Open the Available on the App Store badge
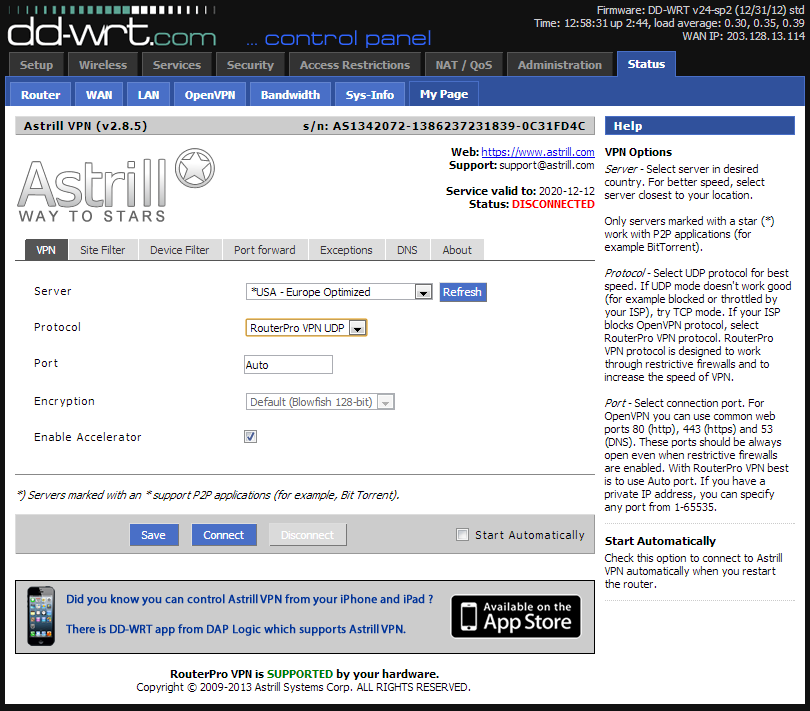This screenshot has width=810, height=711. 516,616
